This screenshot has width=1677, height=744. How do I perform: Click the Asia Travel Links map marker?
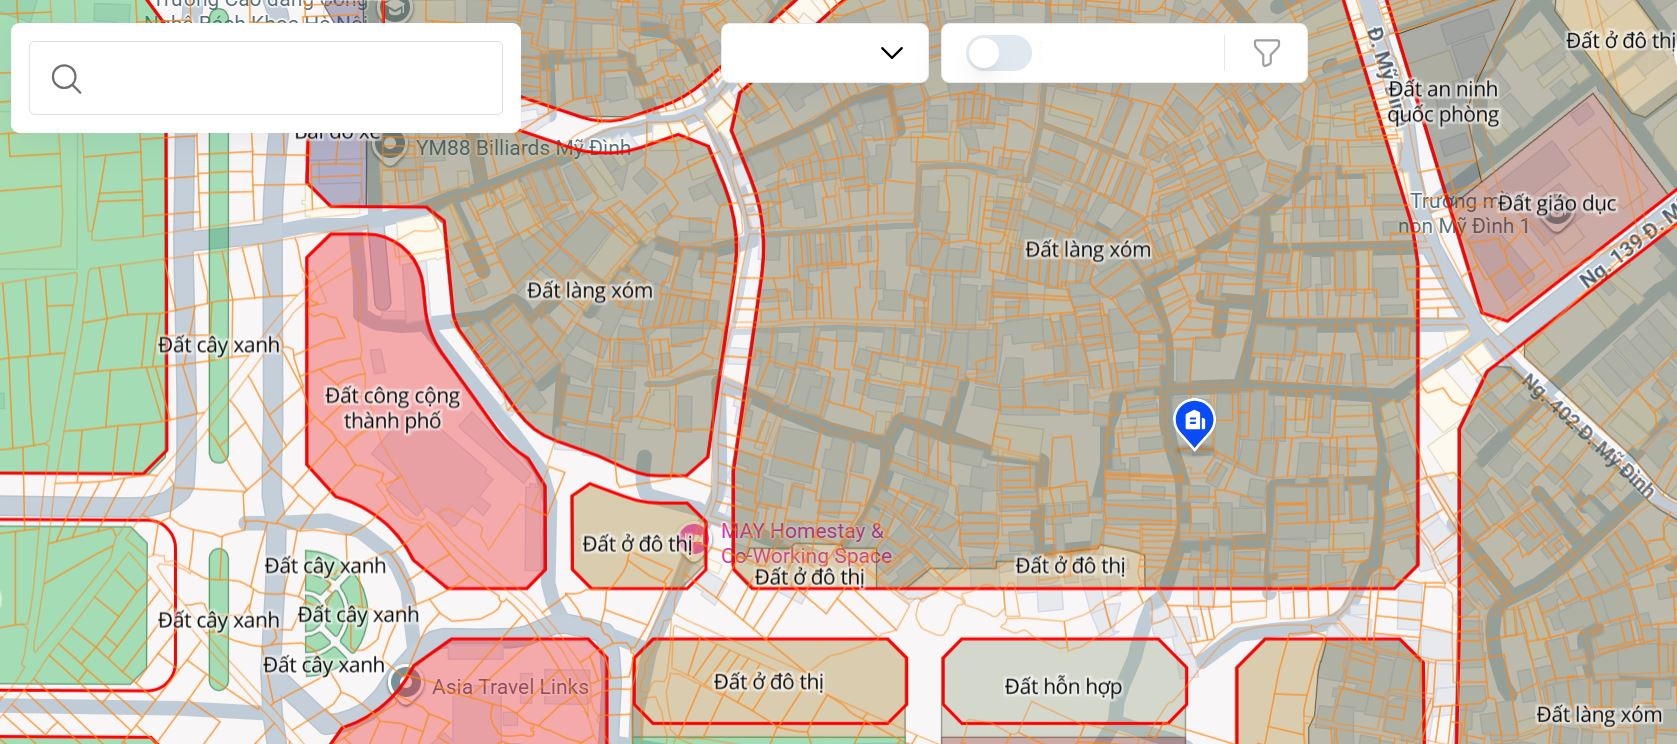(x=405, y=685)
